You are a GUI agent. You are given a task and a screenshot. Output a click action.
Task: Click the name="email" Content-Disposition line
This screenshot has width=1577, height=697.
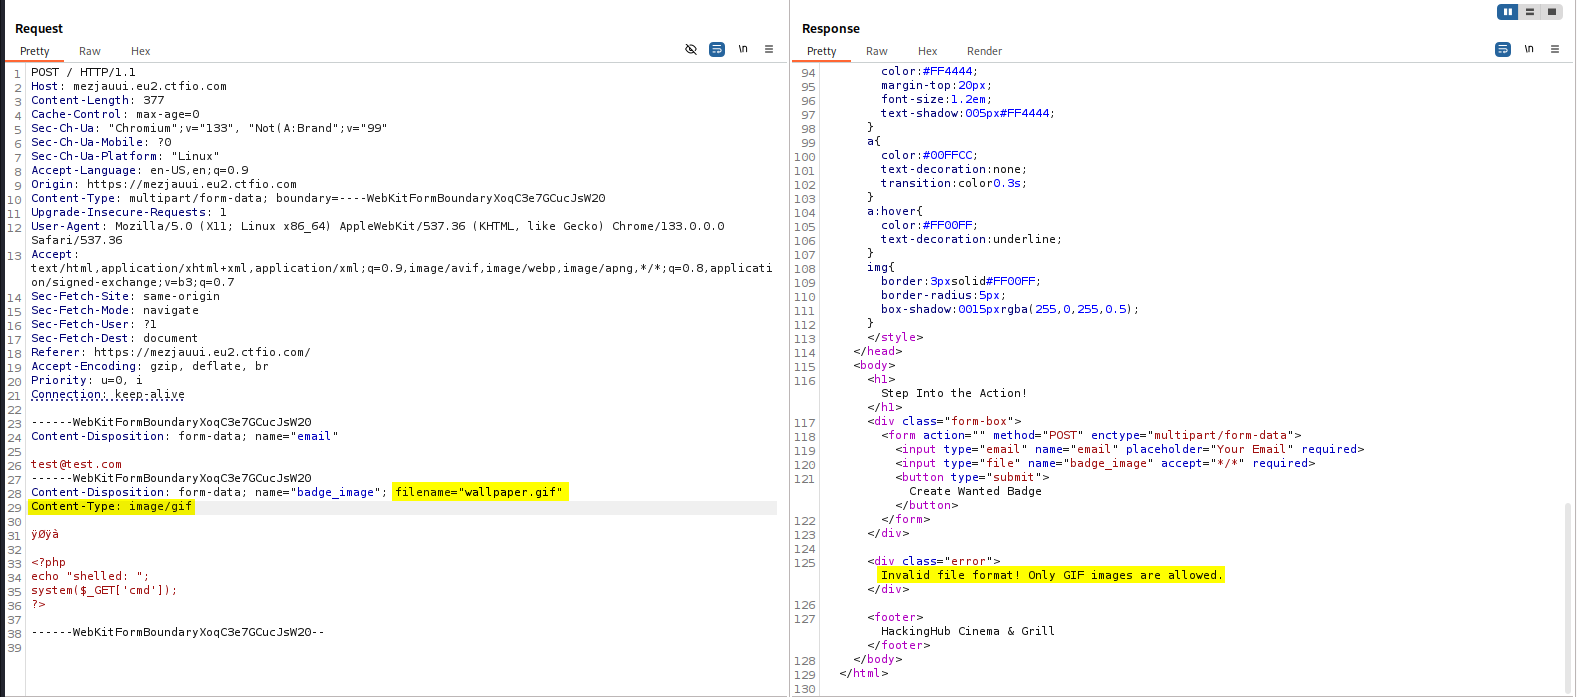click(x=185, y=436)
